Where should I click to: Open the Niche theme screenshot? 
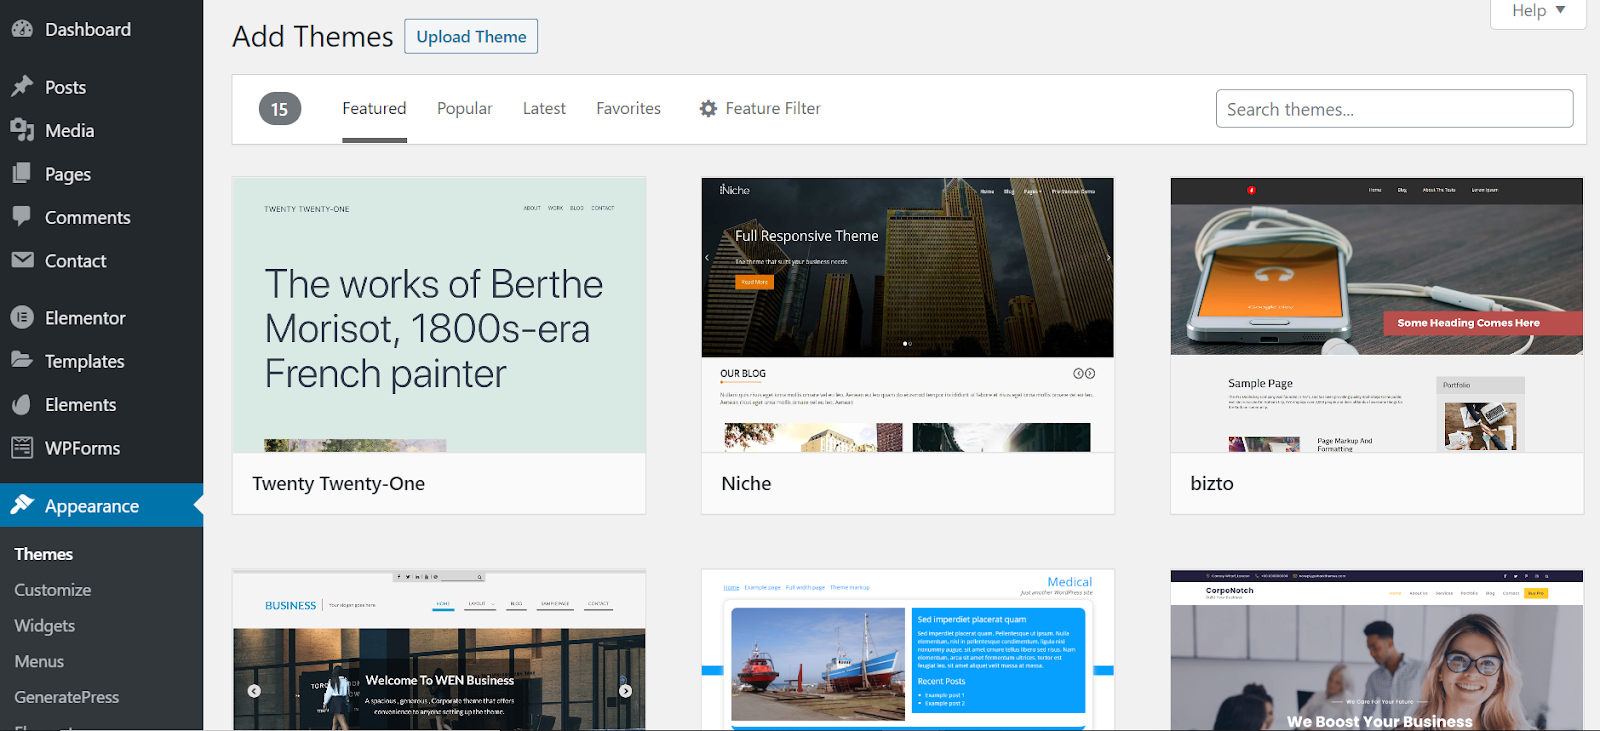pyautogui.click(x=908, y=315)
